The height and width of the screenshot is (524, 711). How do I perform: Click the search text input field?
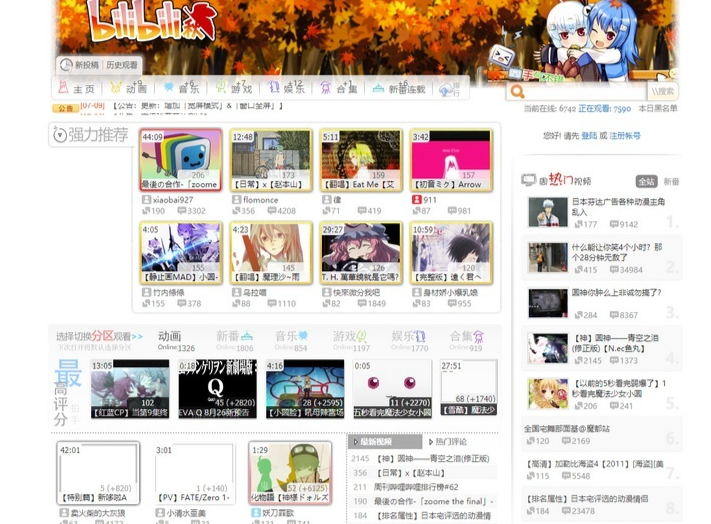pyautogui.click(x=585, y=92)
